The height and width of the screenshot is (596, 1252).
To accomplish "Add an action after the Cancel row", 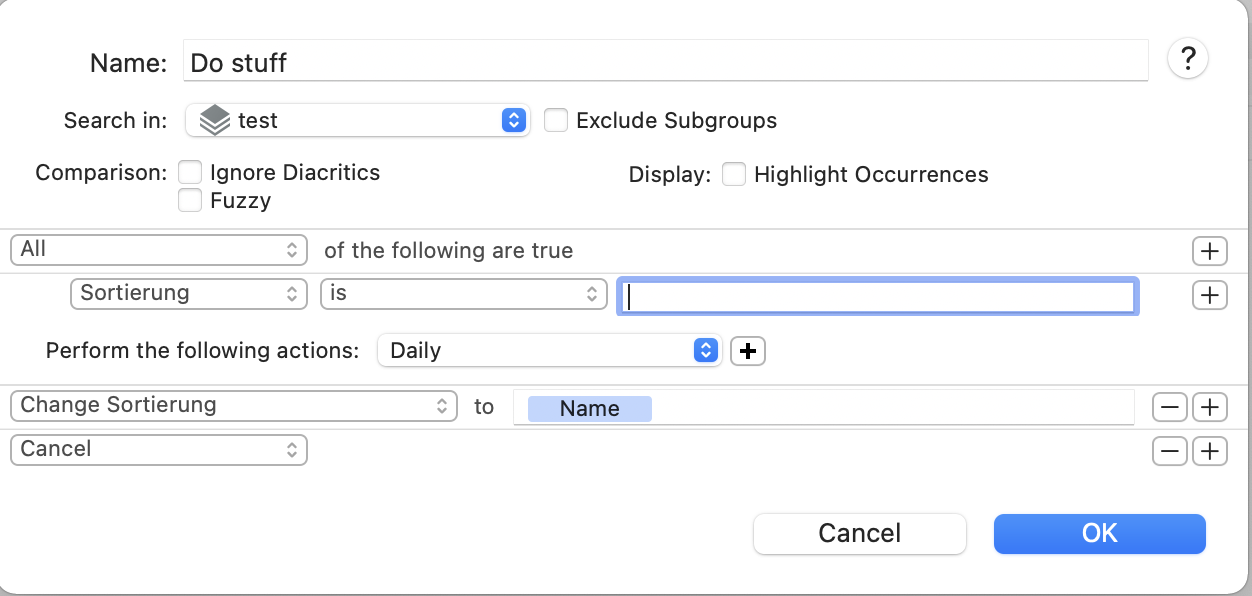I will 1210,452.
